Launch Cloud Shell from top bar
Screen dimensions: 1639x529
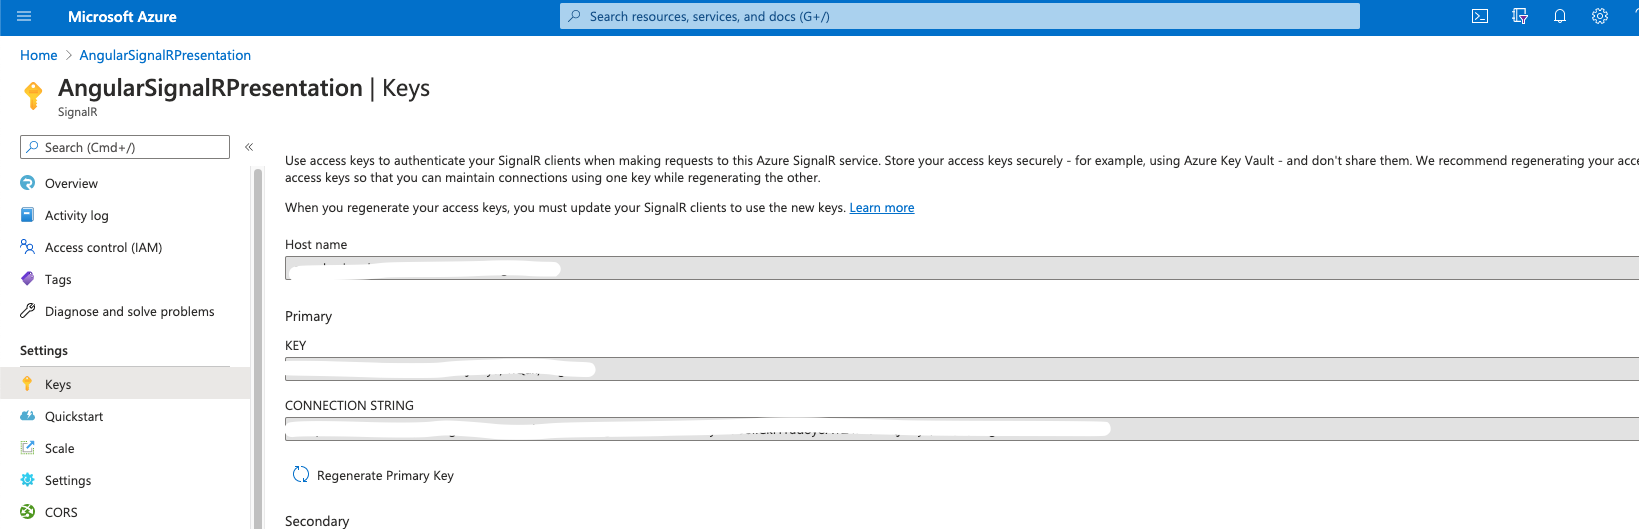1480,17
